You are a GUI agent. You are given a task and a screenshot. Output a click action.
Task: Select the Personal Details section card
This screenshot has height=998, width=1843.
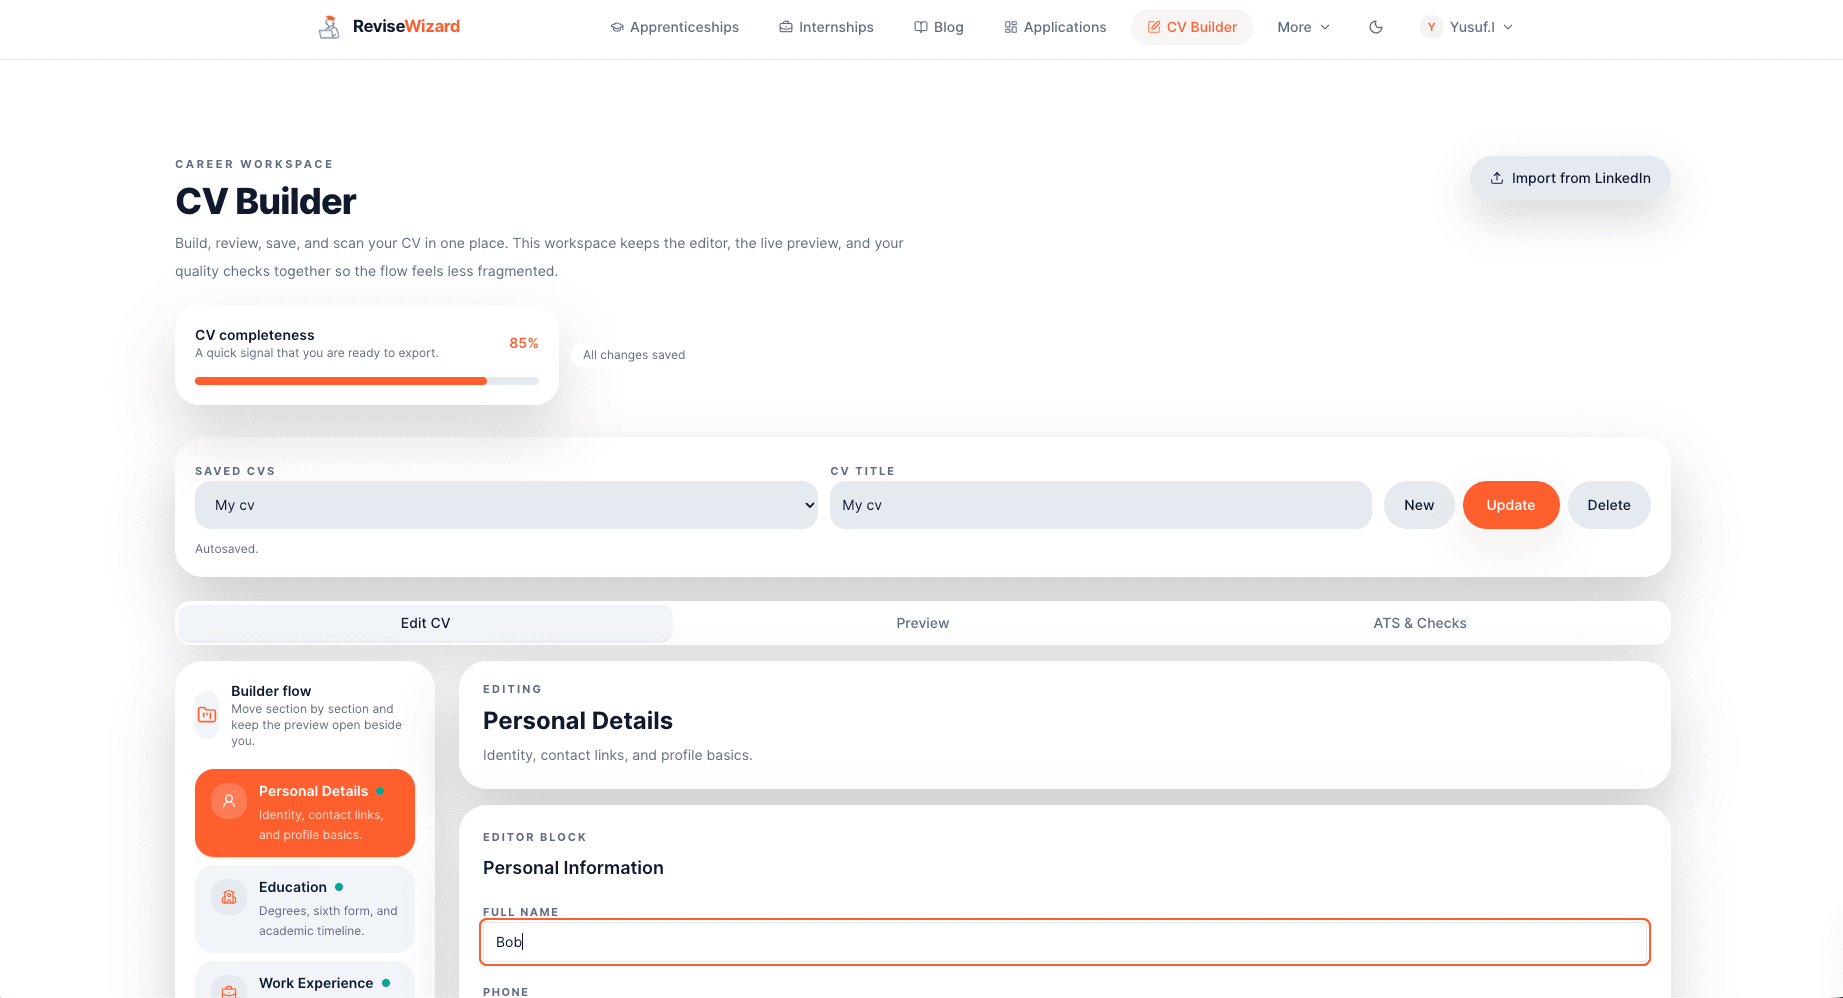click(305, 813)
